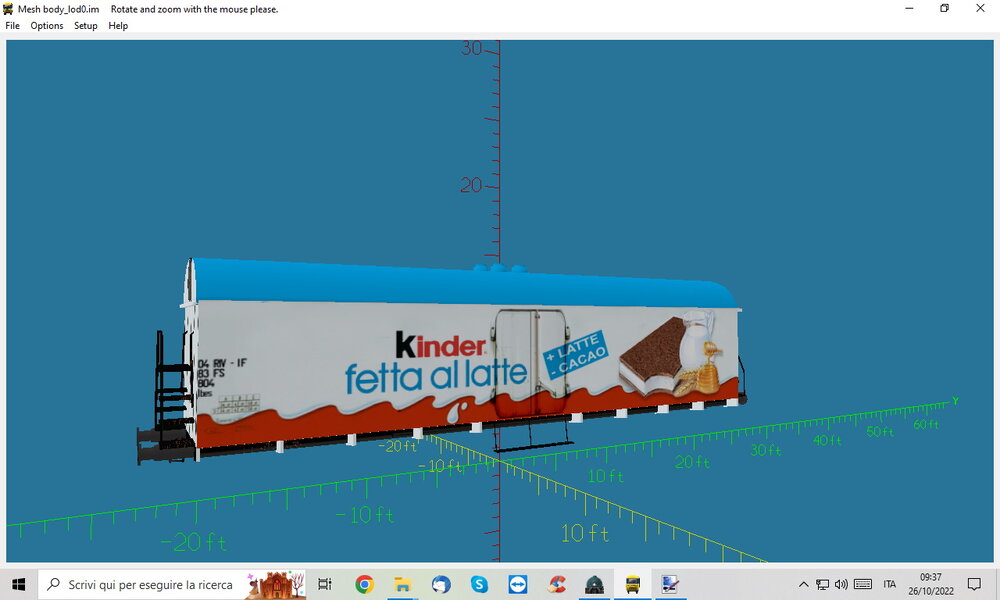Open the Setup menu
The image size is (1000, 600).
85,26
